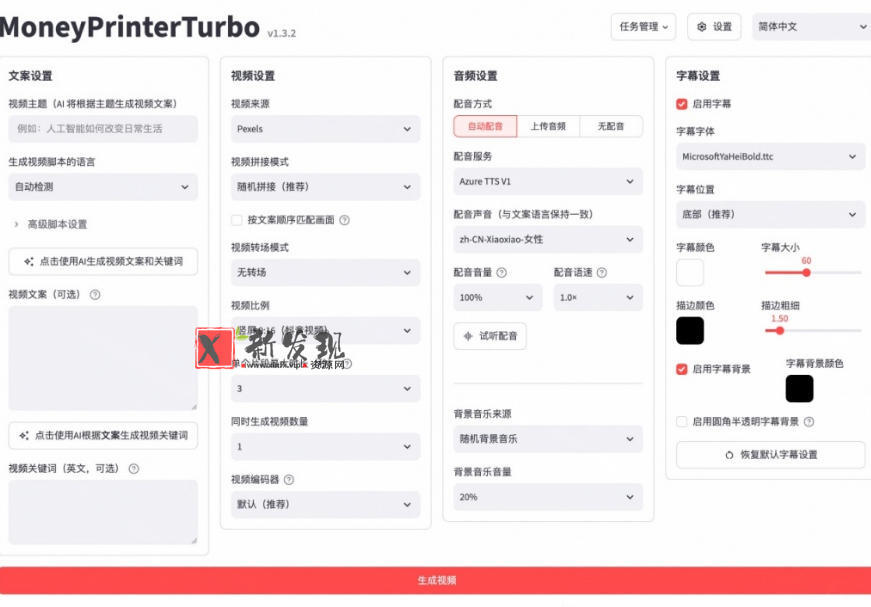Click reset icon in 恢复默认字幕设置
The image size is (871, 607).
coord(729,455)
